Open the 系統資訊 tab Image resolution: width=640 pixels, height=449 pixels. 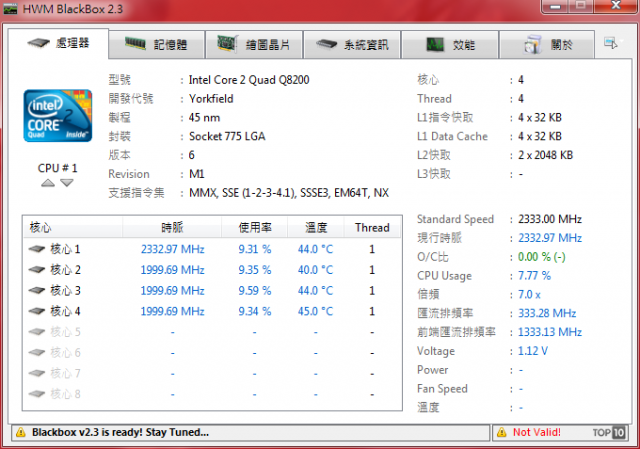coord(352,44)
